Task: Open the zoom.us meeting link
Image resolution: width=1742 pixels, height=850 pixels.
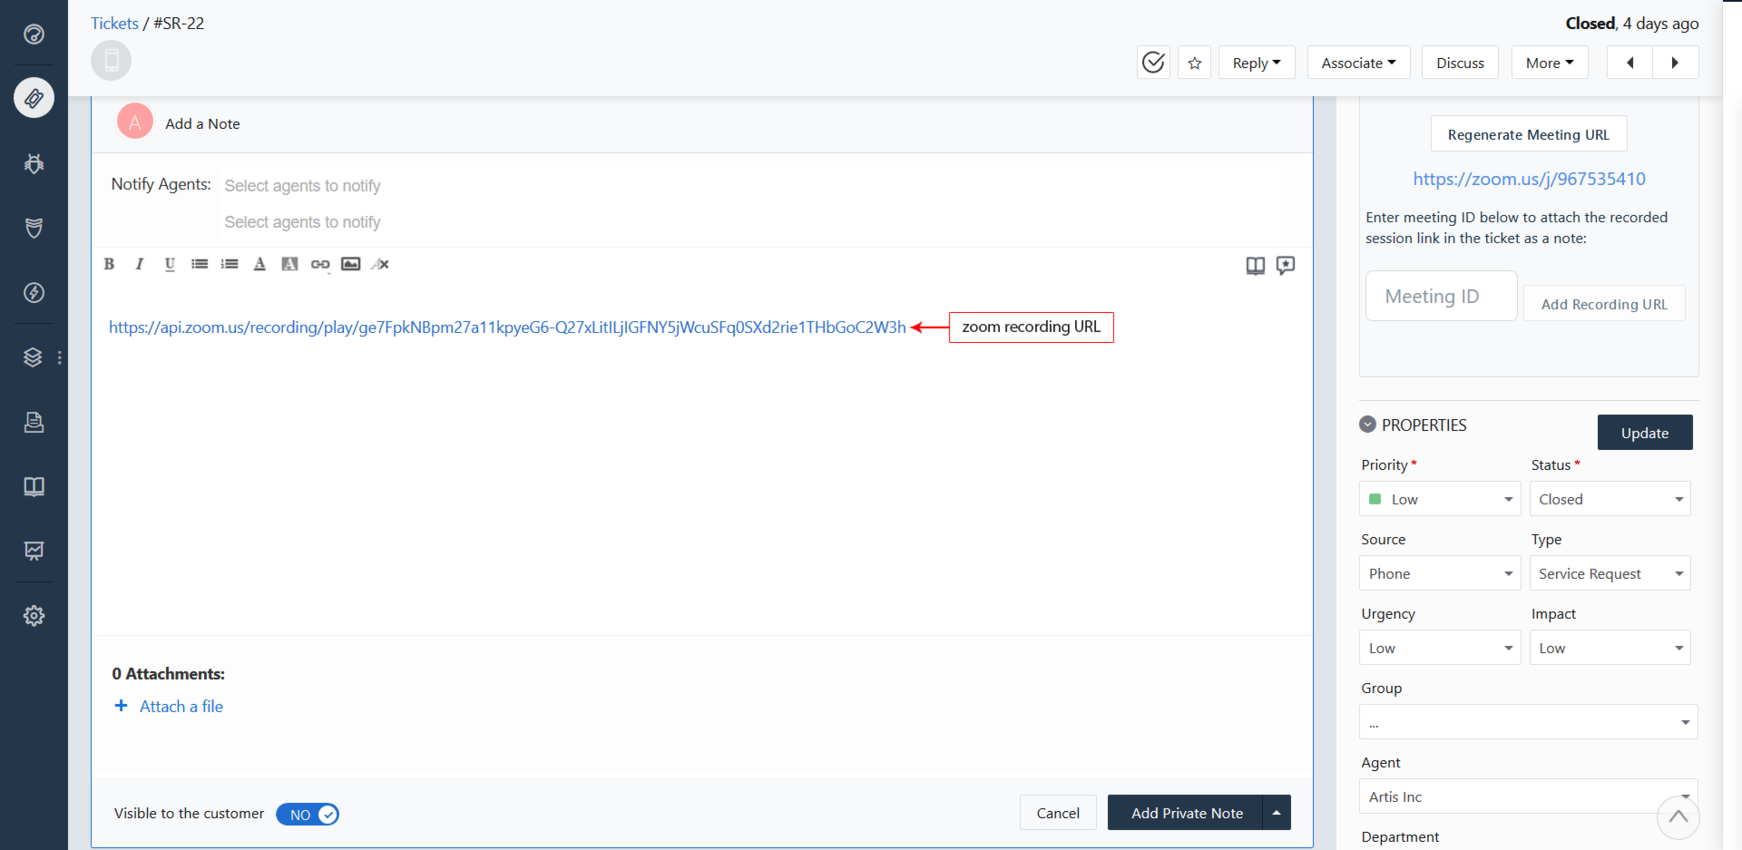Action: tap(1529, 179)
